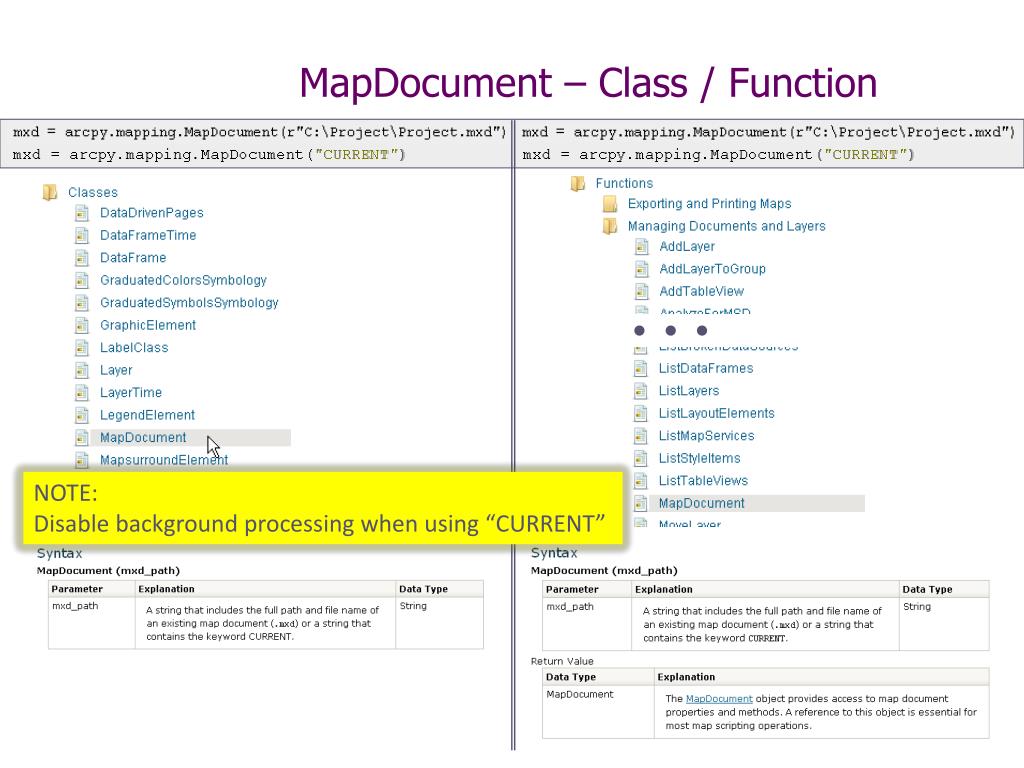Open the Functions tree node

pyautogui.click(x=624, y=184)
